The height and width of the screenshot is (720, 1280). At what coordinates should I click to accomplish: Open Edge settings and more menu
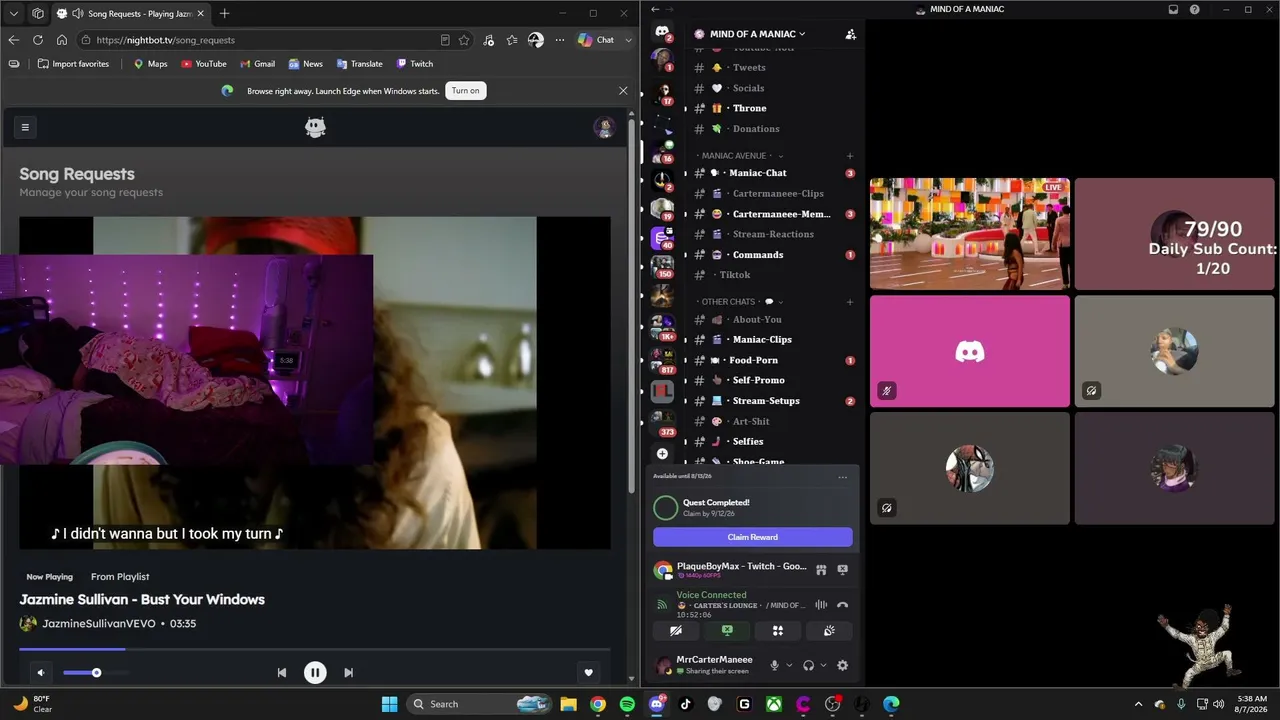click(x=560, y=40)
